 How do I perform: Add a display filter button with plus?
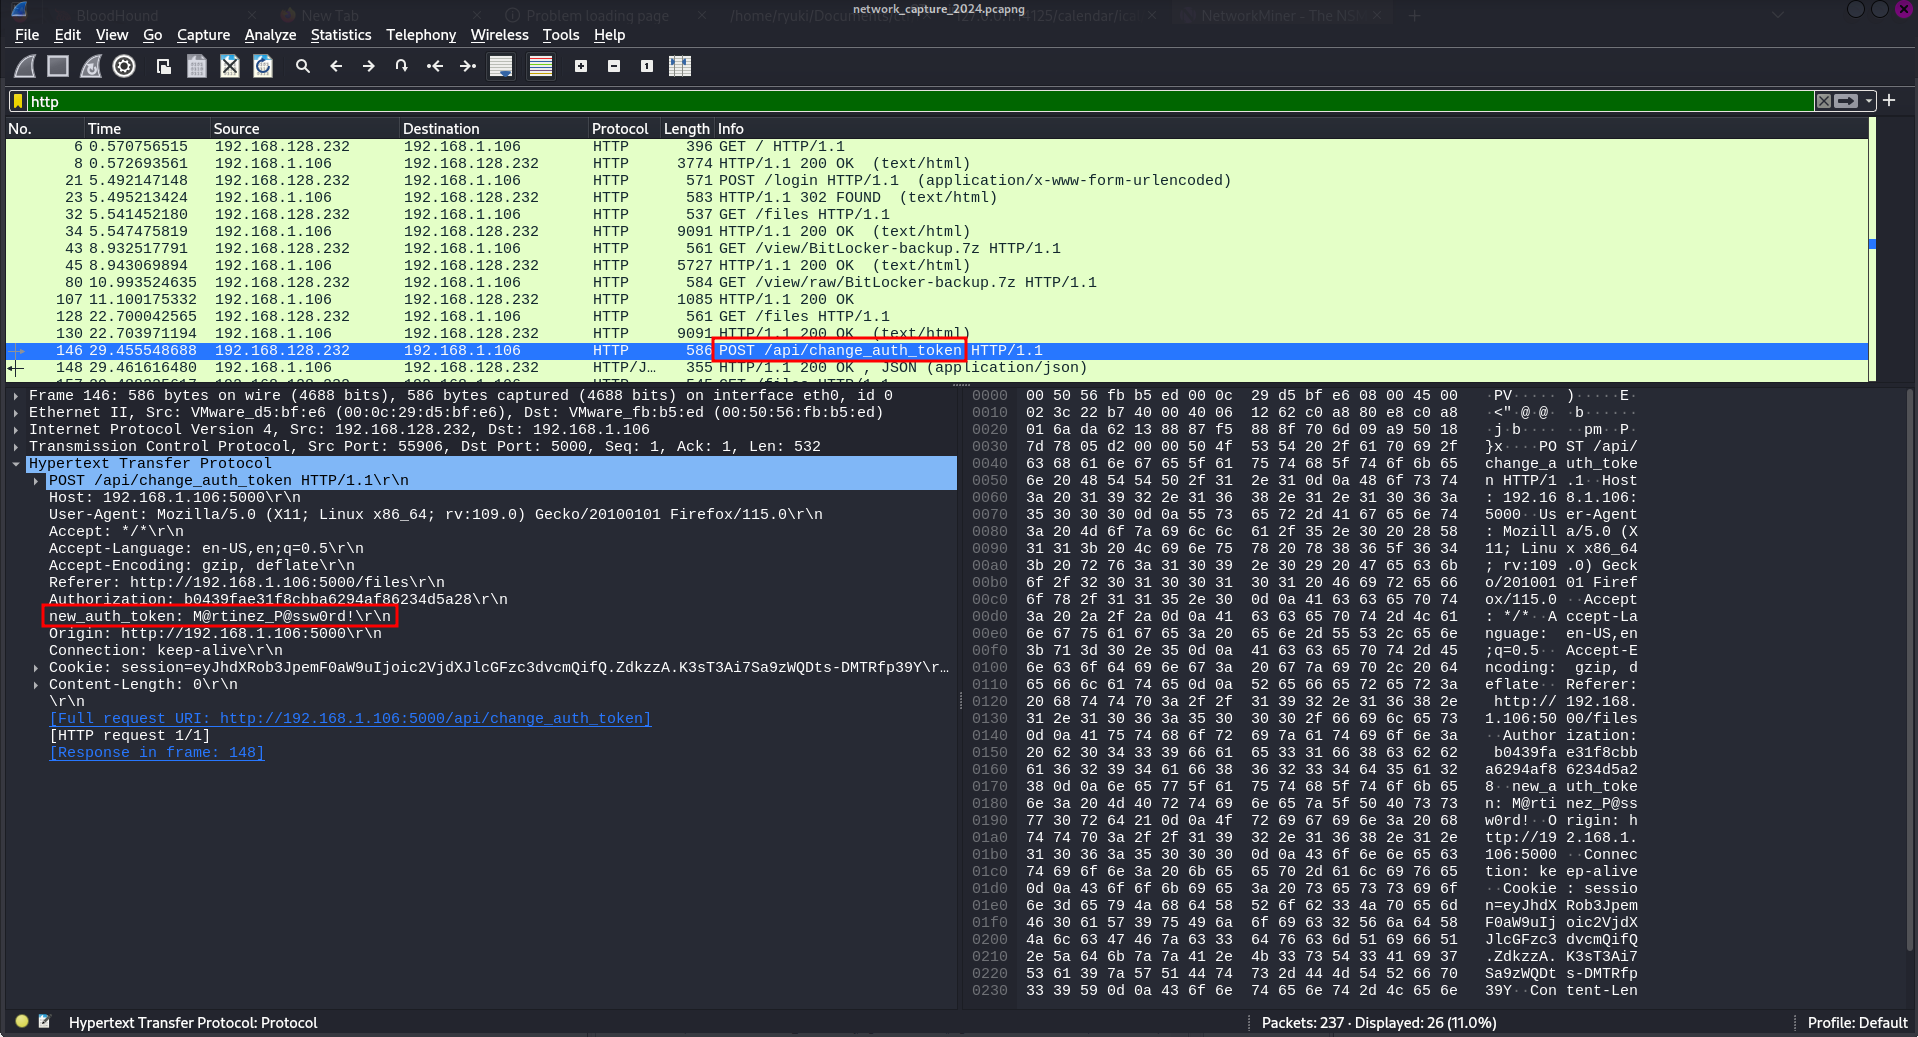(1889, 101)
